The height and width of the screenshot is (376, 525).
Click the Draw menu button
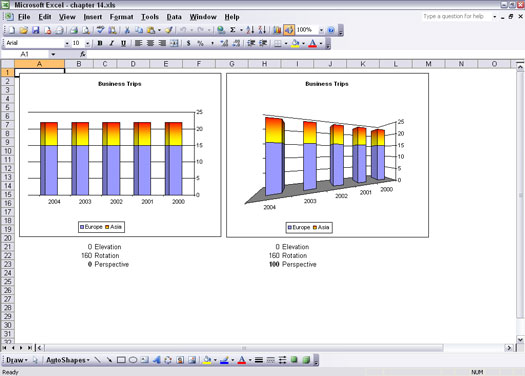(17, 360)
